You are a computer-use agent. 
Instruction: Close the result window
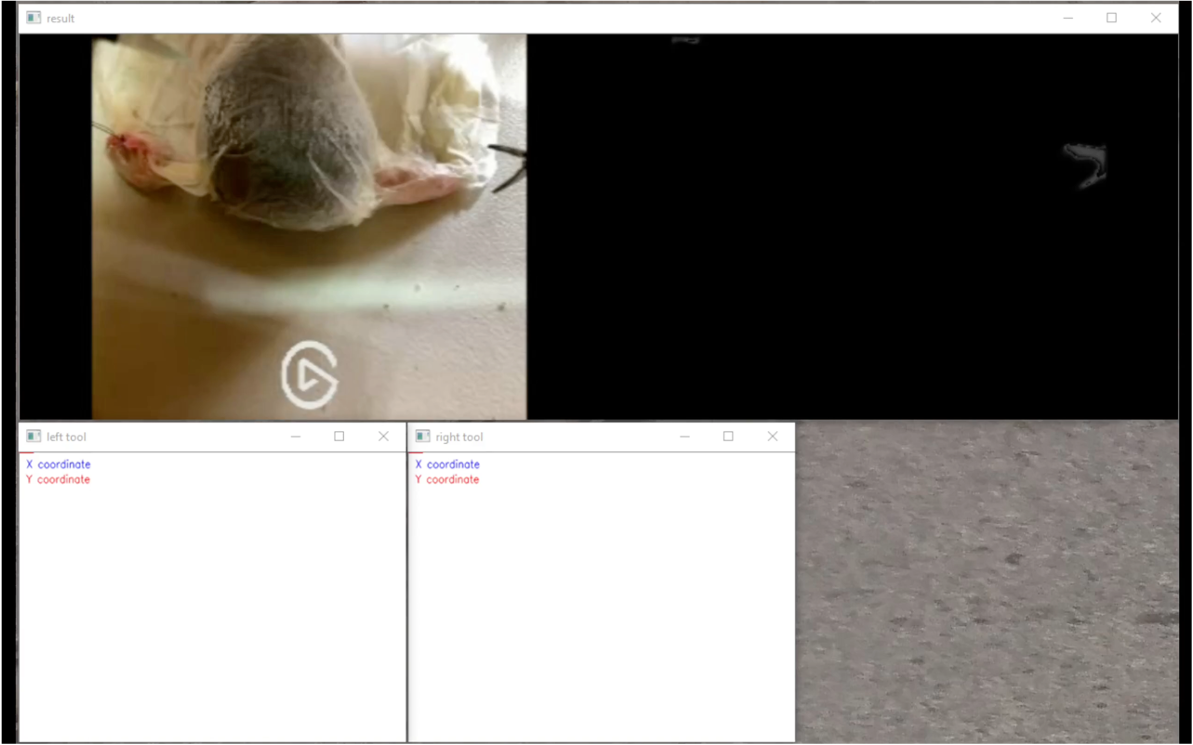tap(1155, 18)
